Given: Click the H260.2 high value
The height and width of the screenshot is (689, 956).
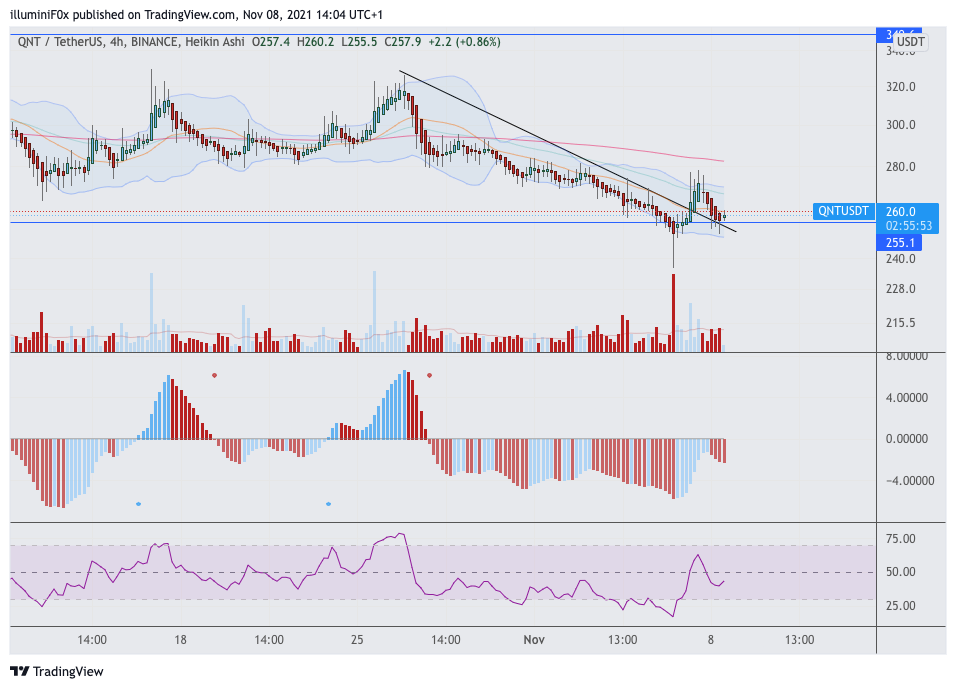Looking at the screenshot, I should tap(315, 42).
